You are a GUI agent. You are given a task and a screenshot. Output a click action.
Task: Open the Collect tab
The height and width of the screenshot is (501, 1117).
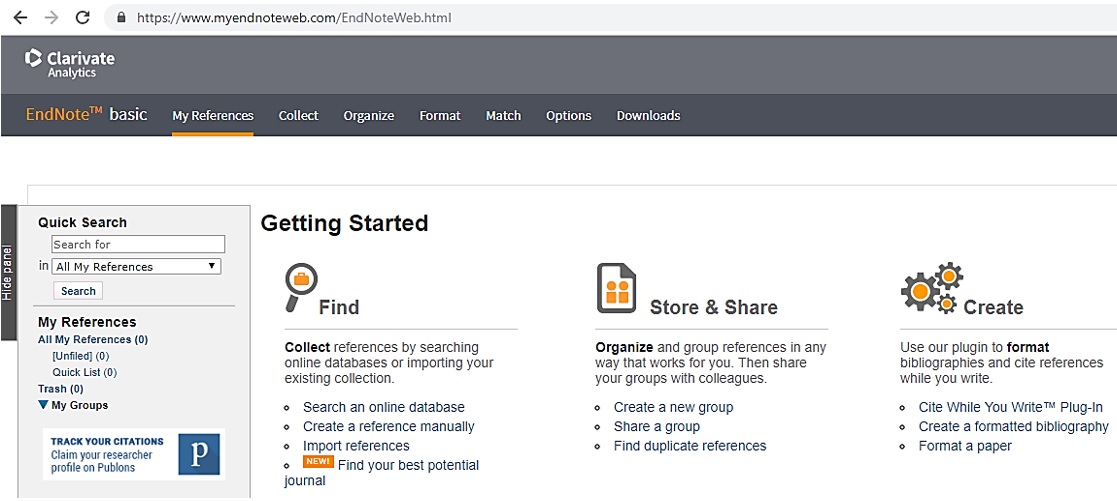[298, 115]
